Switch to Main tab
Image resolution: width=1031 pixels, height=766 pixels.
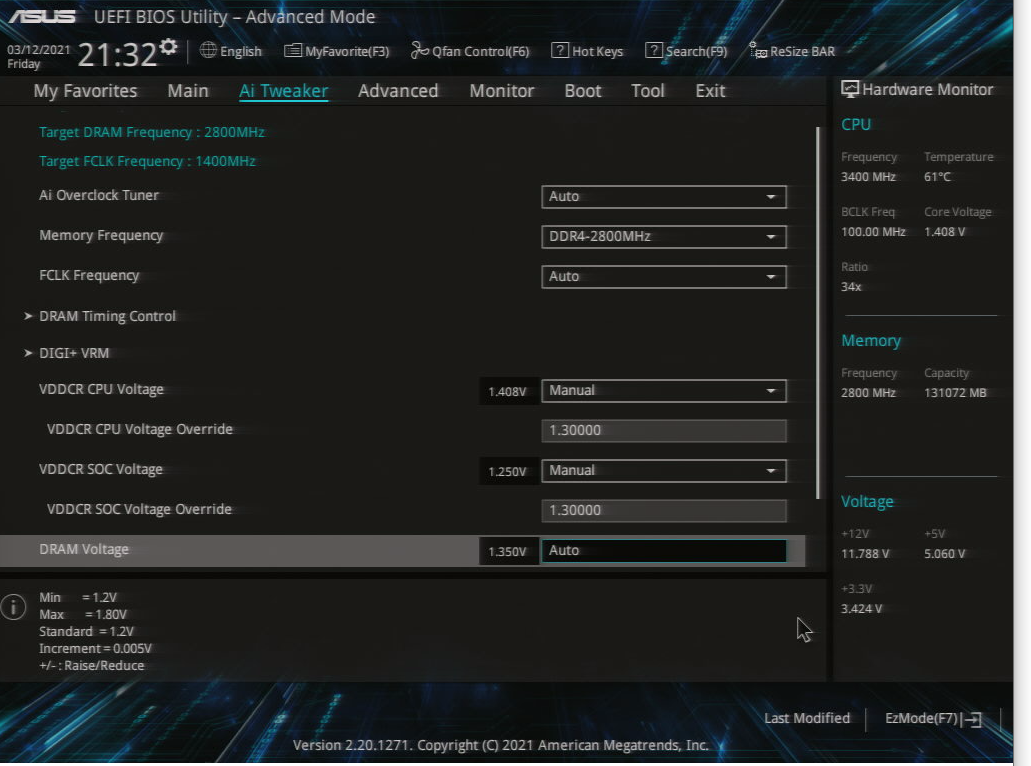coord(188,91)
